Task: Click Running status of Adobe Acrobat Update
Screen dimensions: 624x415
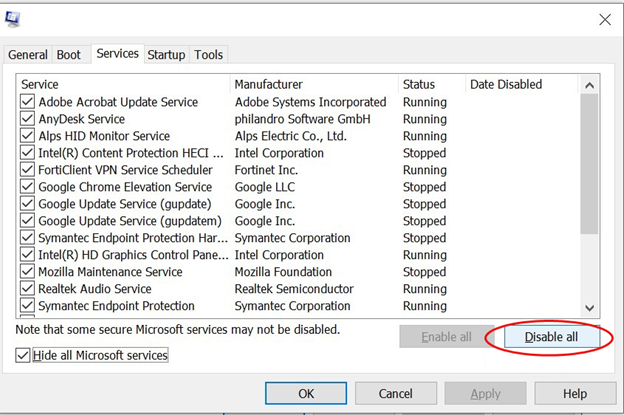Action: click(425, 102)
